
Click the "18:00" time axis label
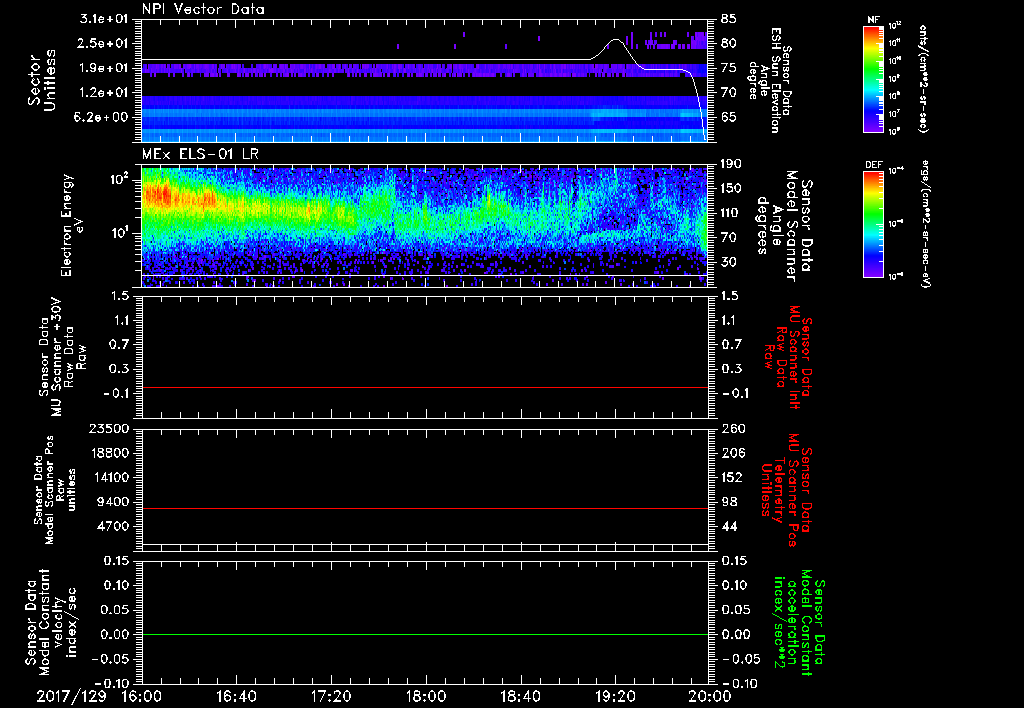click(425, 696)
